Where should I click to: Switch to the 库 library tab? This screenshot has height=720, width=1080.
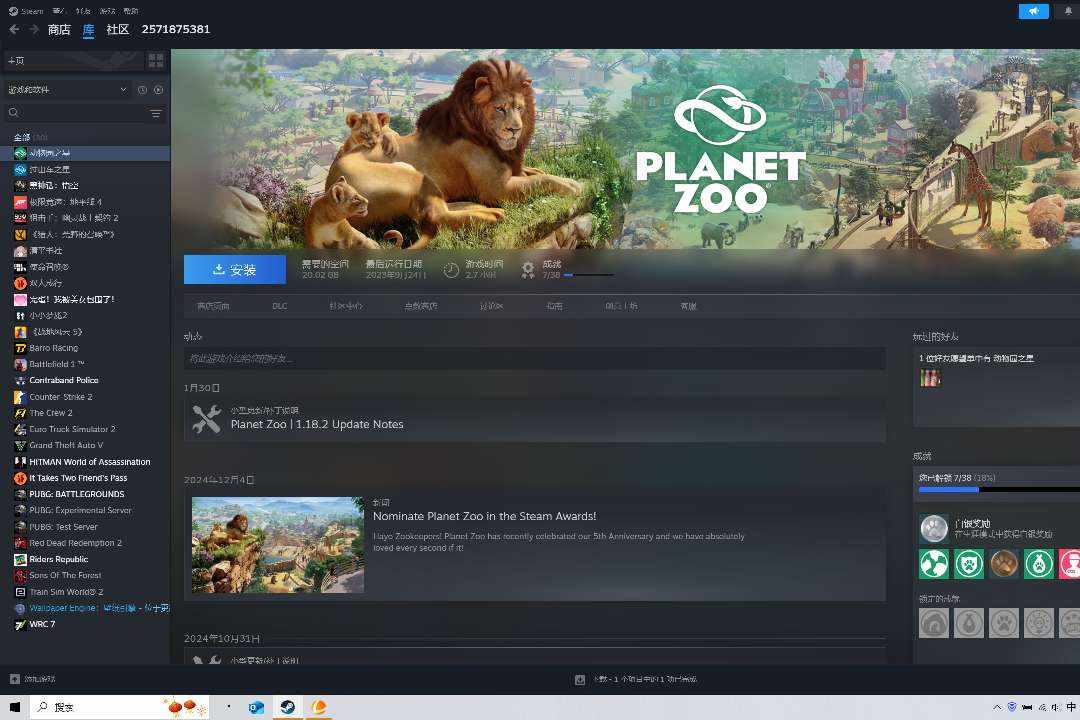click(x=88, y=30)
